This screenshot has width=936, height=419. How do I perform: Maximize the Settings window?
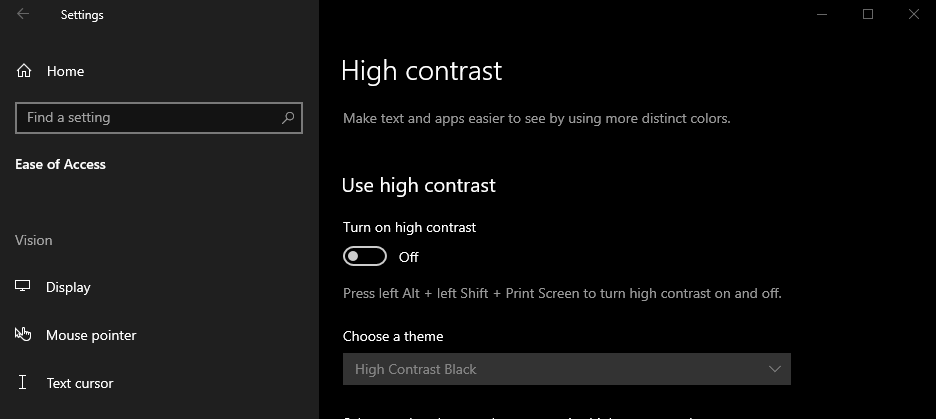coord(868,14)
